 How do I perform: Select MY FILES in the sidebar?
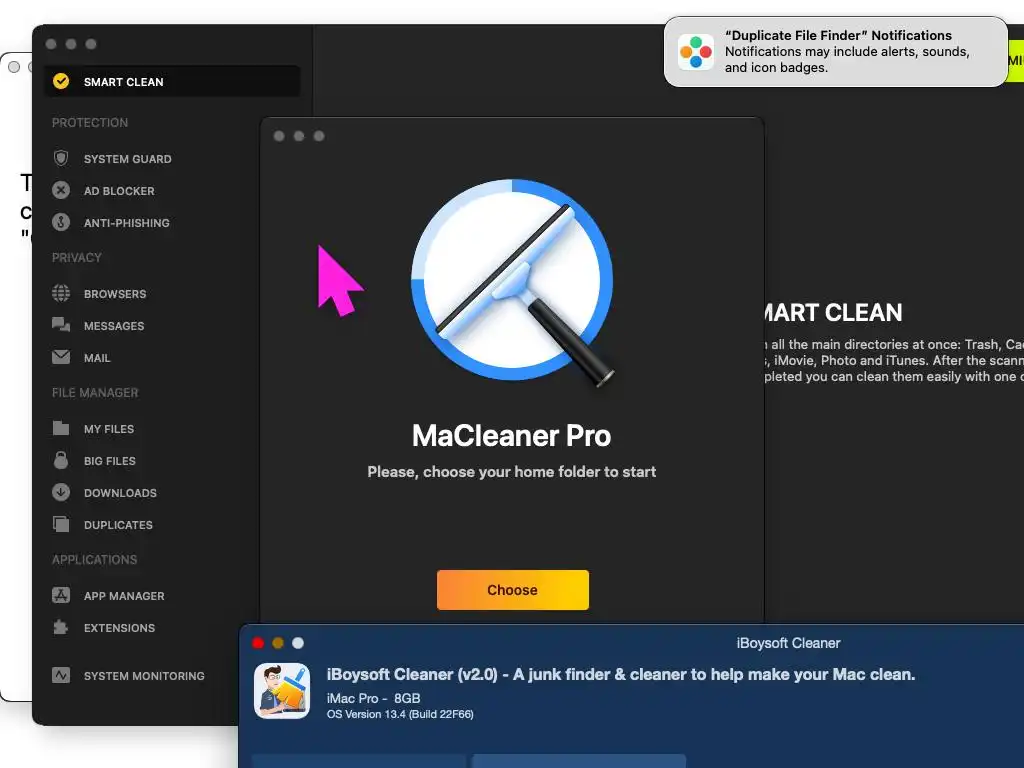tap(108, 429)
